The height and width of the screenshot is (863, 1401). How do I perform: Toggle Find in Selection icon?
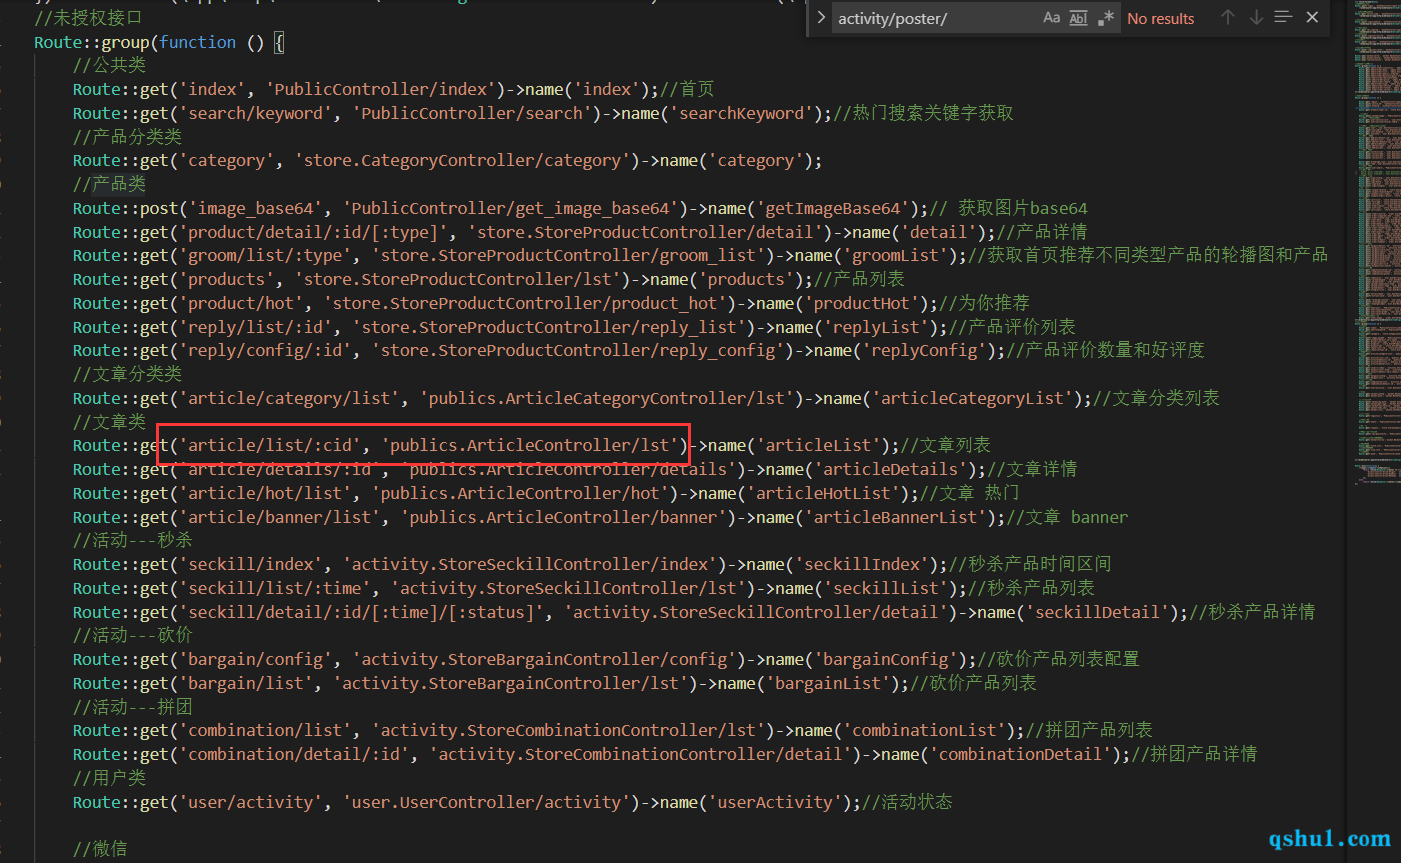(1284, 18)
